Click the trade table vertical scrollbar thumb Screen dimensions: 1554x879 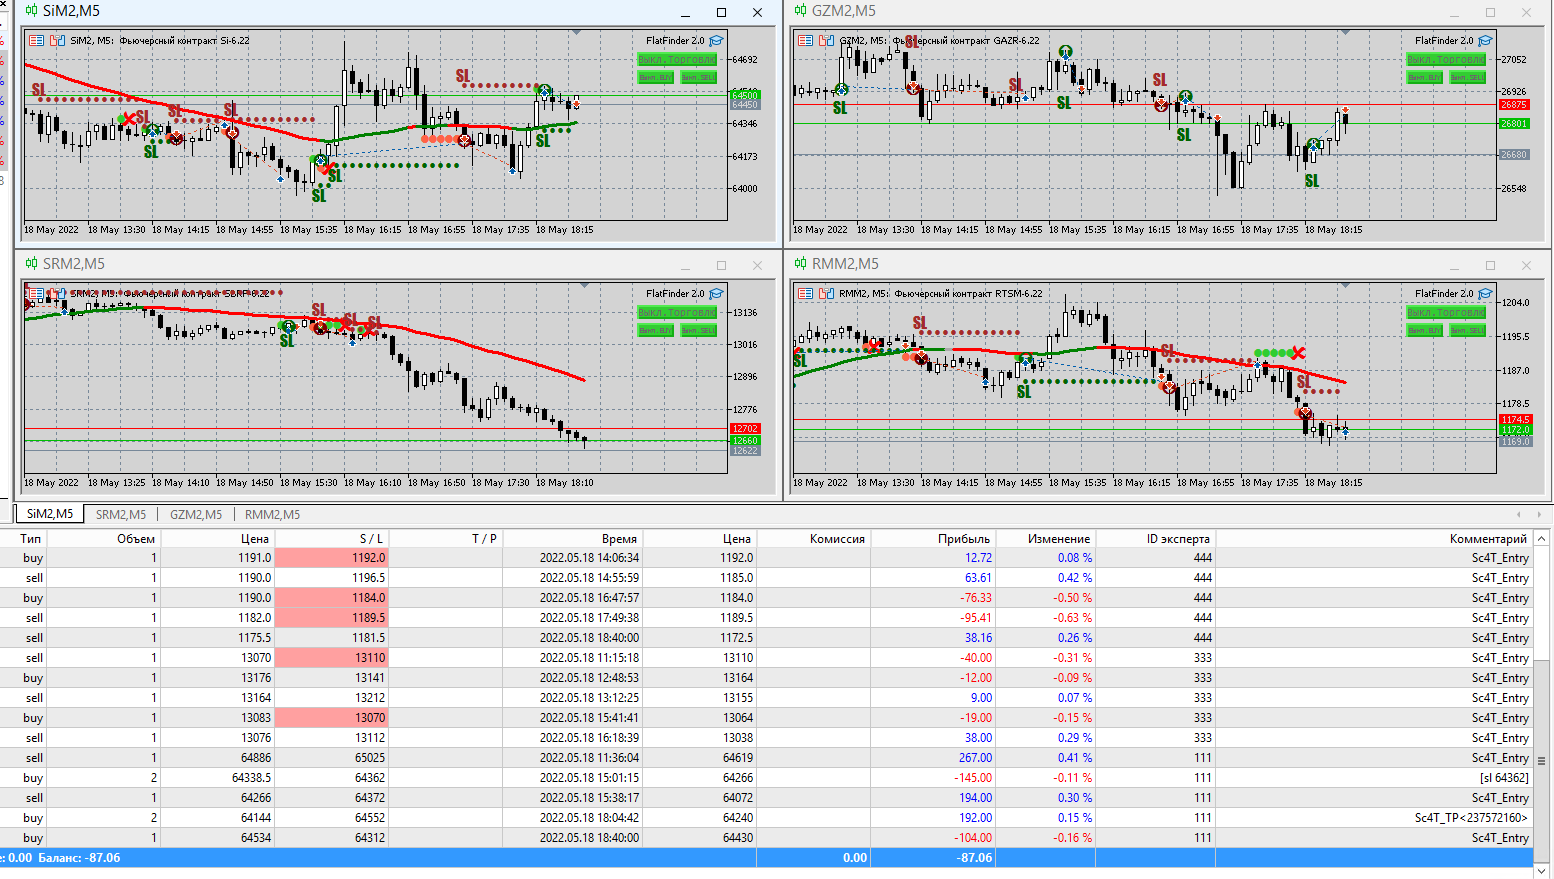(x=1542, y=760)
